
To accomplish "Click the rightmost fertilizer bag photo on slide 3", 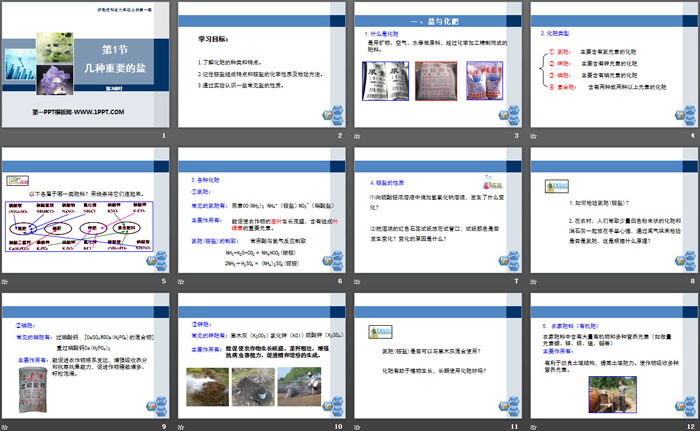I will click(489, 84).
